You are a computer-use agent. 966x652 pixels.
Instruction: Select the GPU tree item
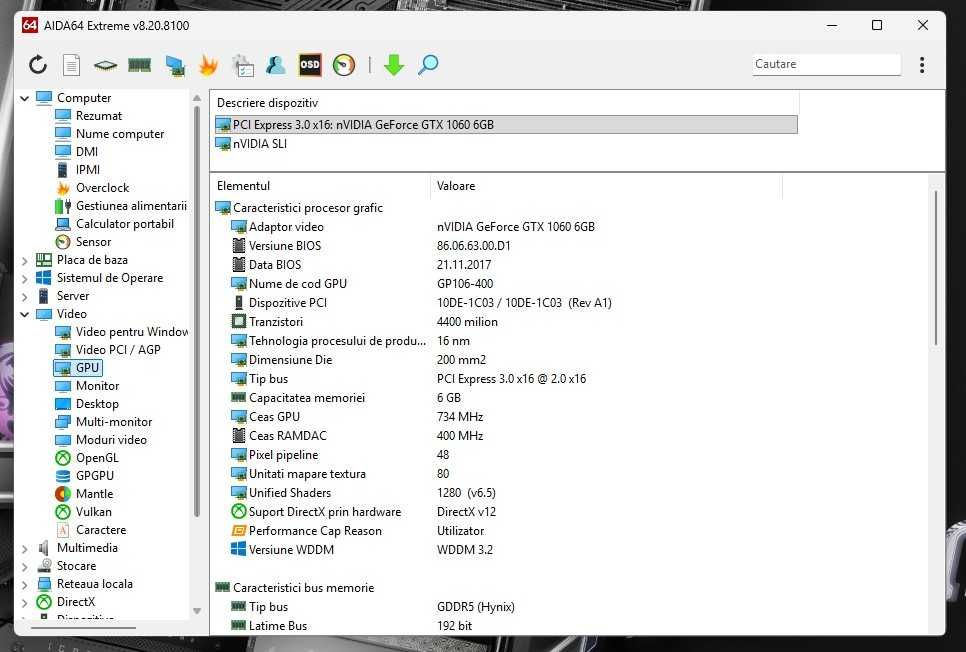coord(87,367)
